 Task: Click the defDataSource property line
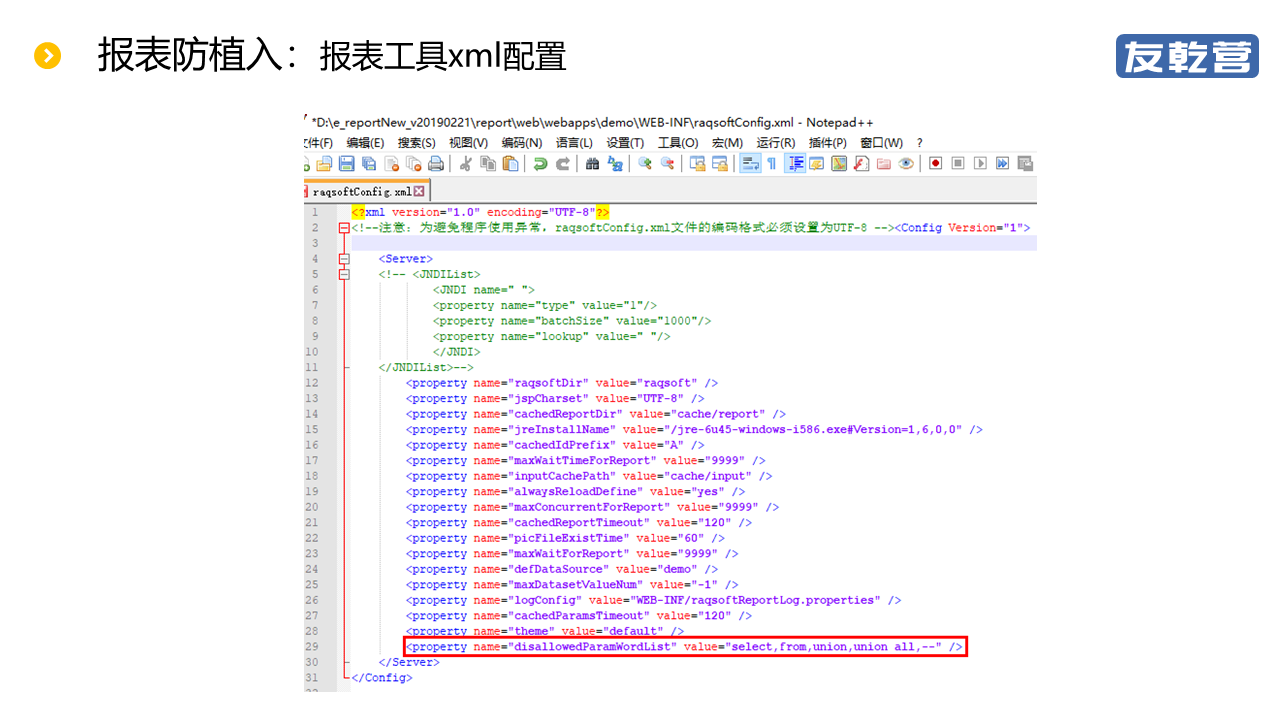[x=562, y=569]
